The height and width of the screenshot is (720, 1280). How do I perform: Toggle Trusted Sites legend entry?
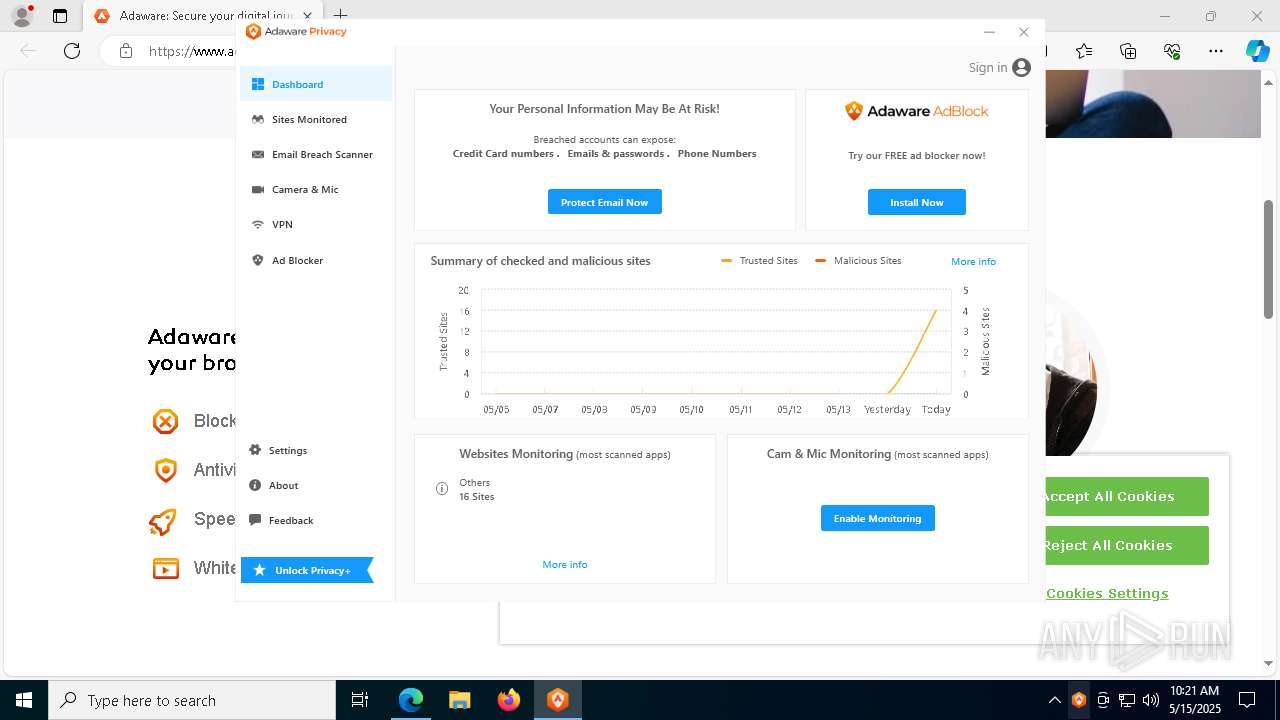pos(759,260)
